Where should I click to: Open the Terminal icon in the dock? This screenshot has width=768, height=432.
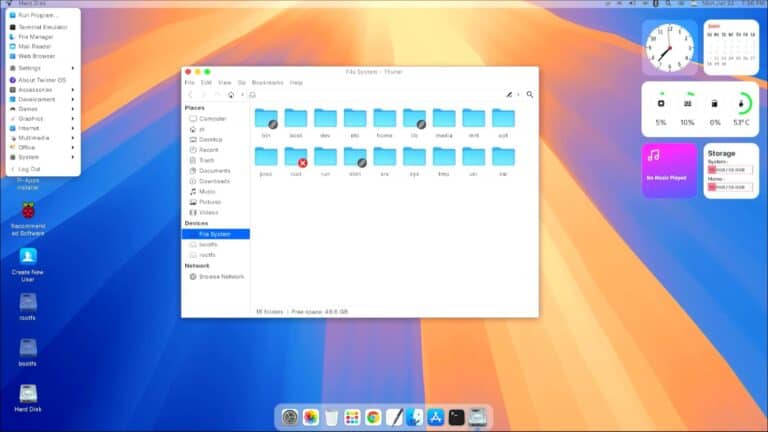pos(456,417)
